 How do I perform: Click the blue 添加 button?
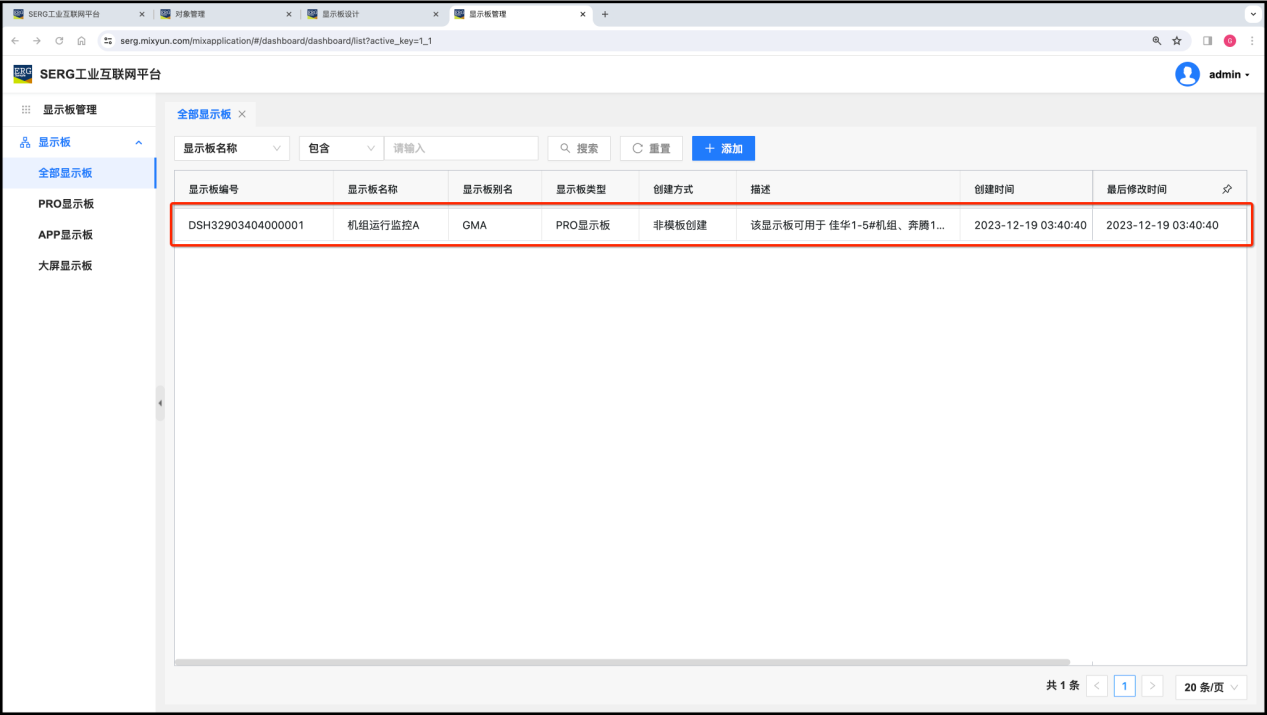click(723, 148)
